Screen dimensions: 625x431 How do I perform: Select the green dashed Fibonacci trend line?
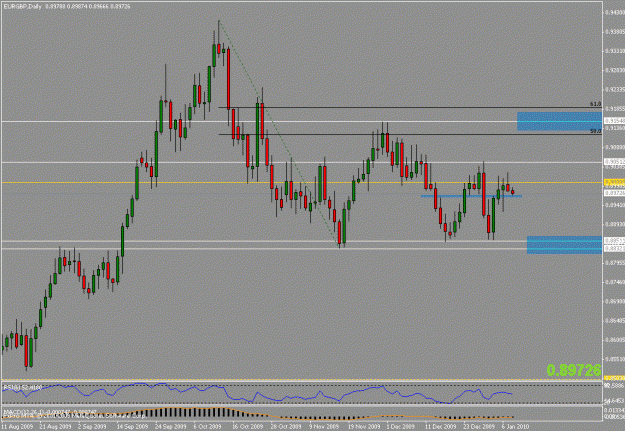[278, 131]
